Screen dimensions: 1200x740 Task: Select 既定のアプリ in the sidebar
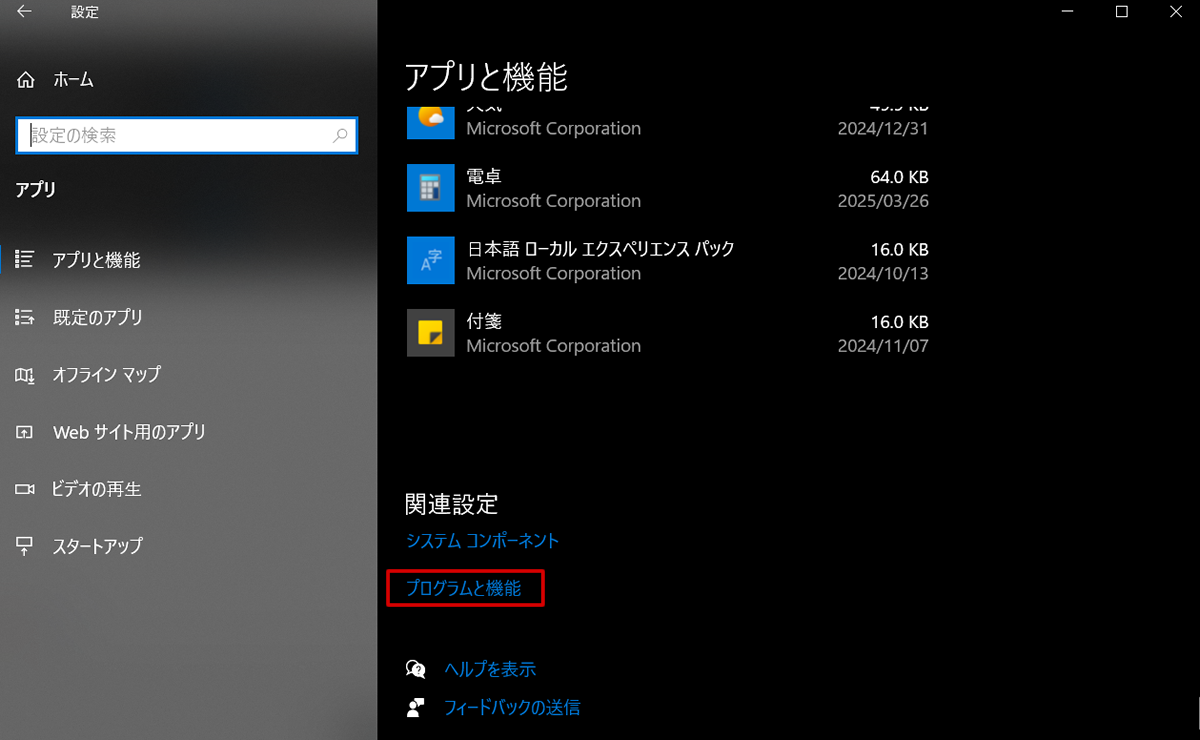(97, 318)
